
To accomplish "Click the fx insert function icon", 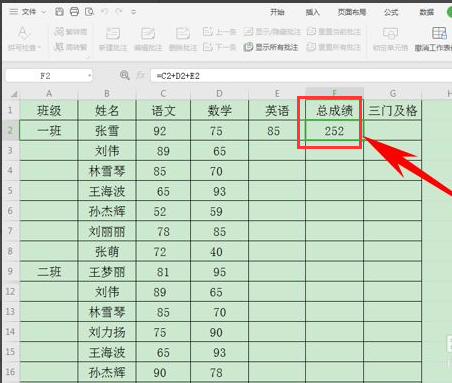I will [141, 76].
